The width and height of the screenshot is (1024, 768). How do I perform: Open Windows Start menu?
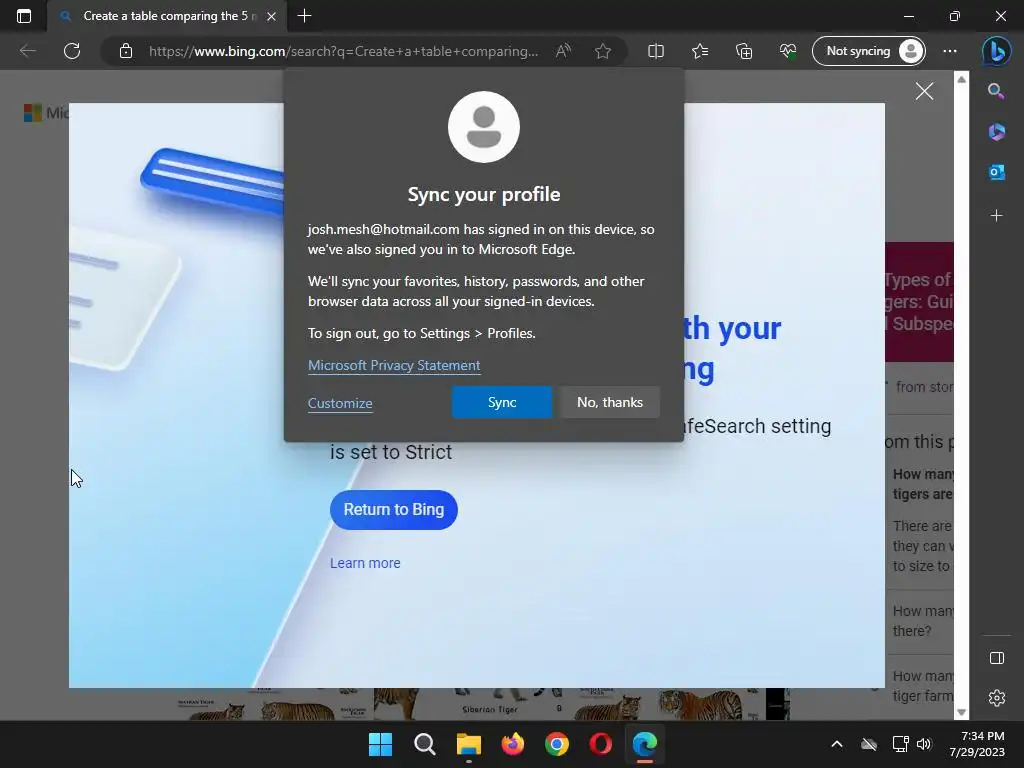[x=380, y=744]
